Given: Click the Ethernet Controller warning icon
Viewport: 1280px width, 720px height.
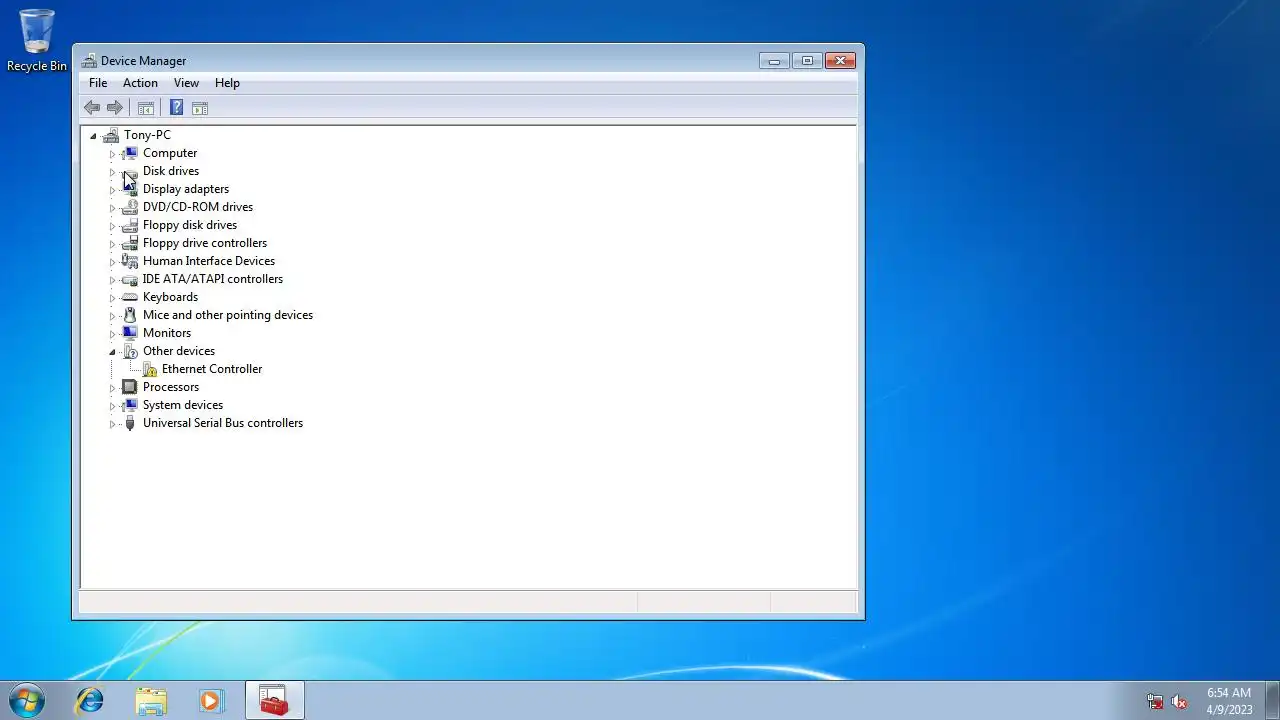Looking at the screenshot, I should click(x=149, y=369).
